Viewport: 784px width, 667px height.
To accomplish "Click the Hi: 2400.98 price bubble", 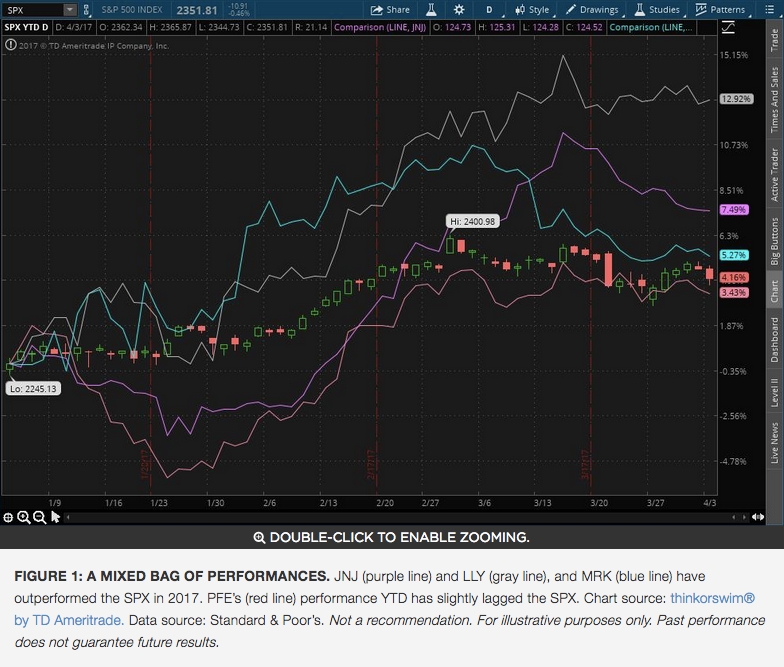I will point(472,222).
